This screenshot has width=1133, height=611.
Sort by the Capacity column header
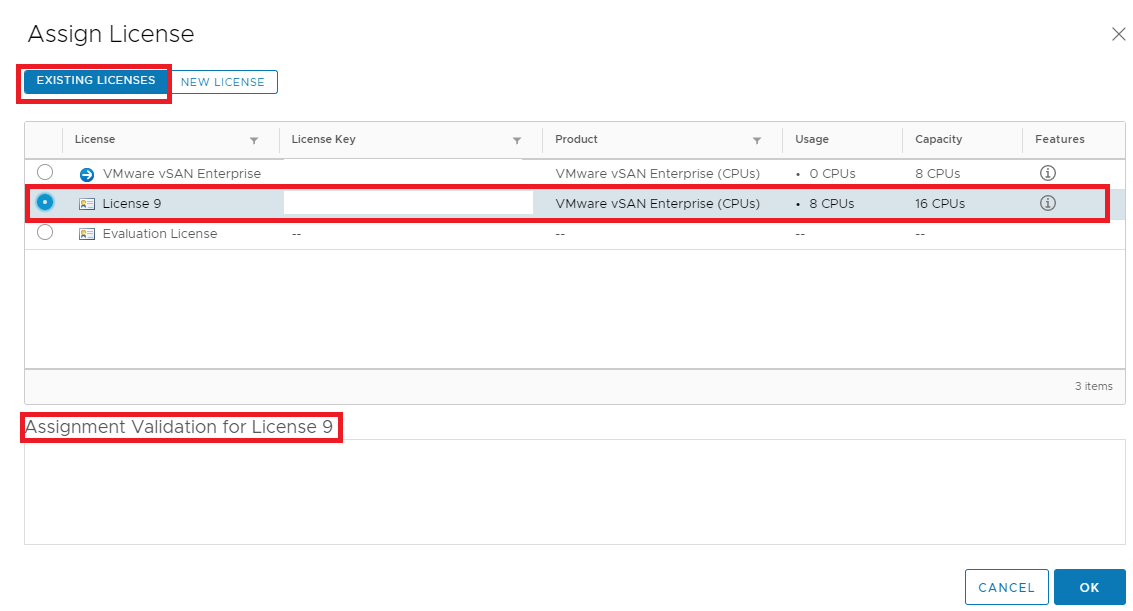click(938, 139)
